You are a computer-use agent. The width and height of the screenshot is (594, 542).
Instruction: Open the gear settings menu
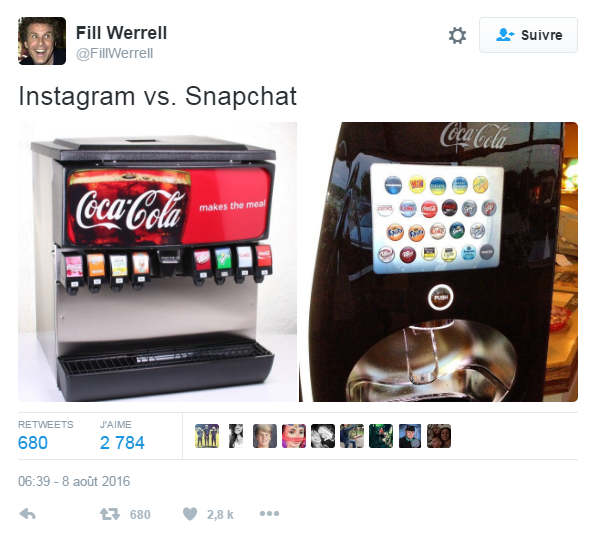(457, 35)
